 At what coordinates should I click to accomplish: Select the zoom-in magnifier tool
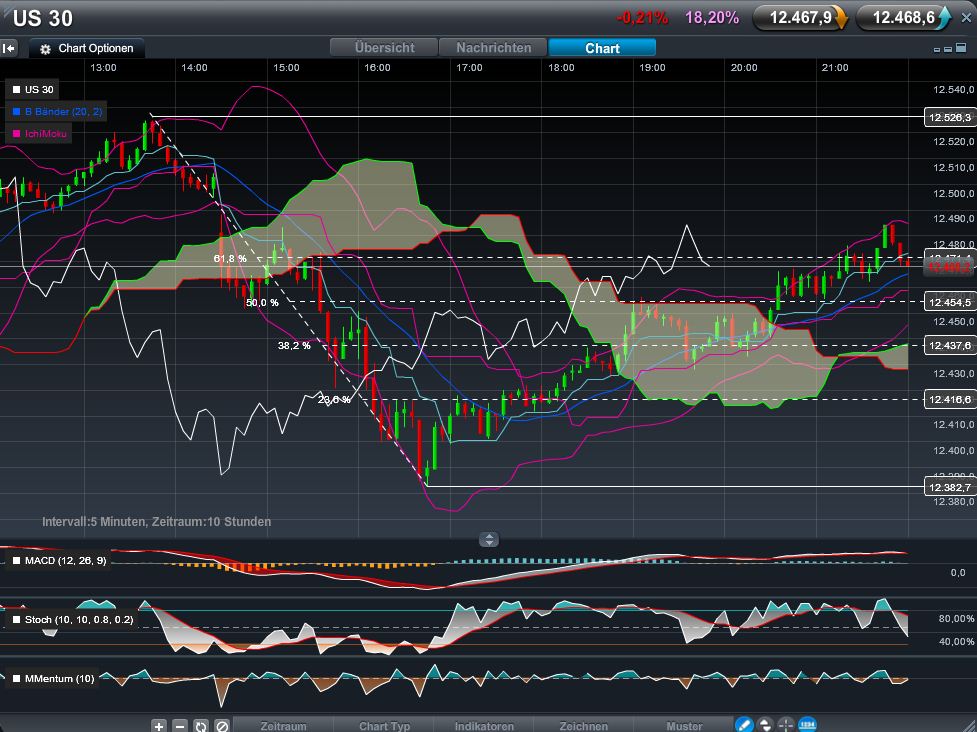[160, 725]
